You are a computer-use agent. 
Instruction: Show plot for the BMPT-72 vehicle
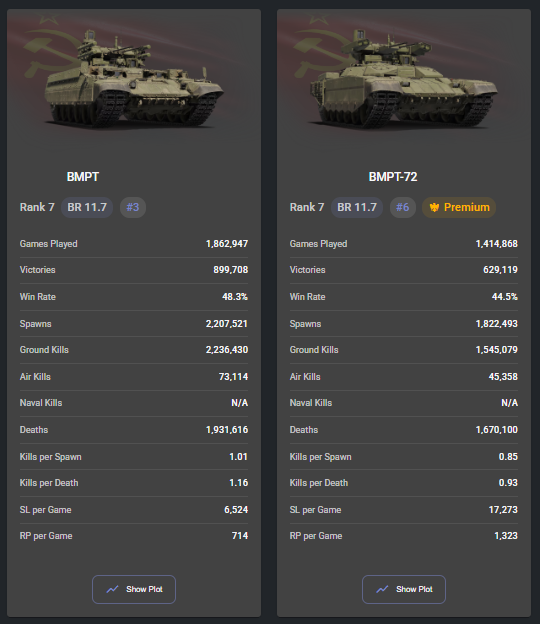pos(404,589)
